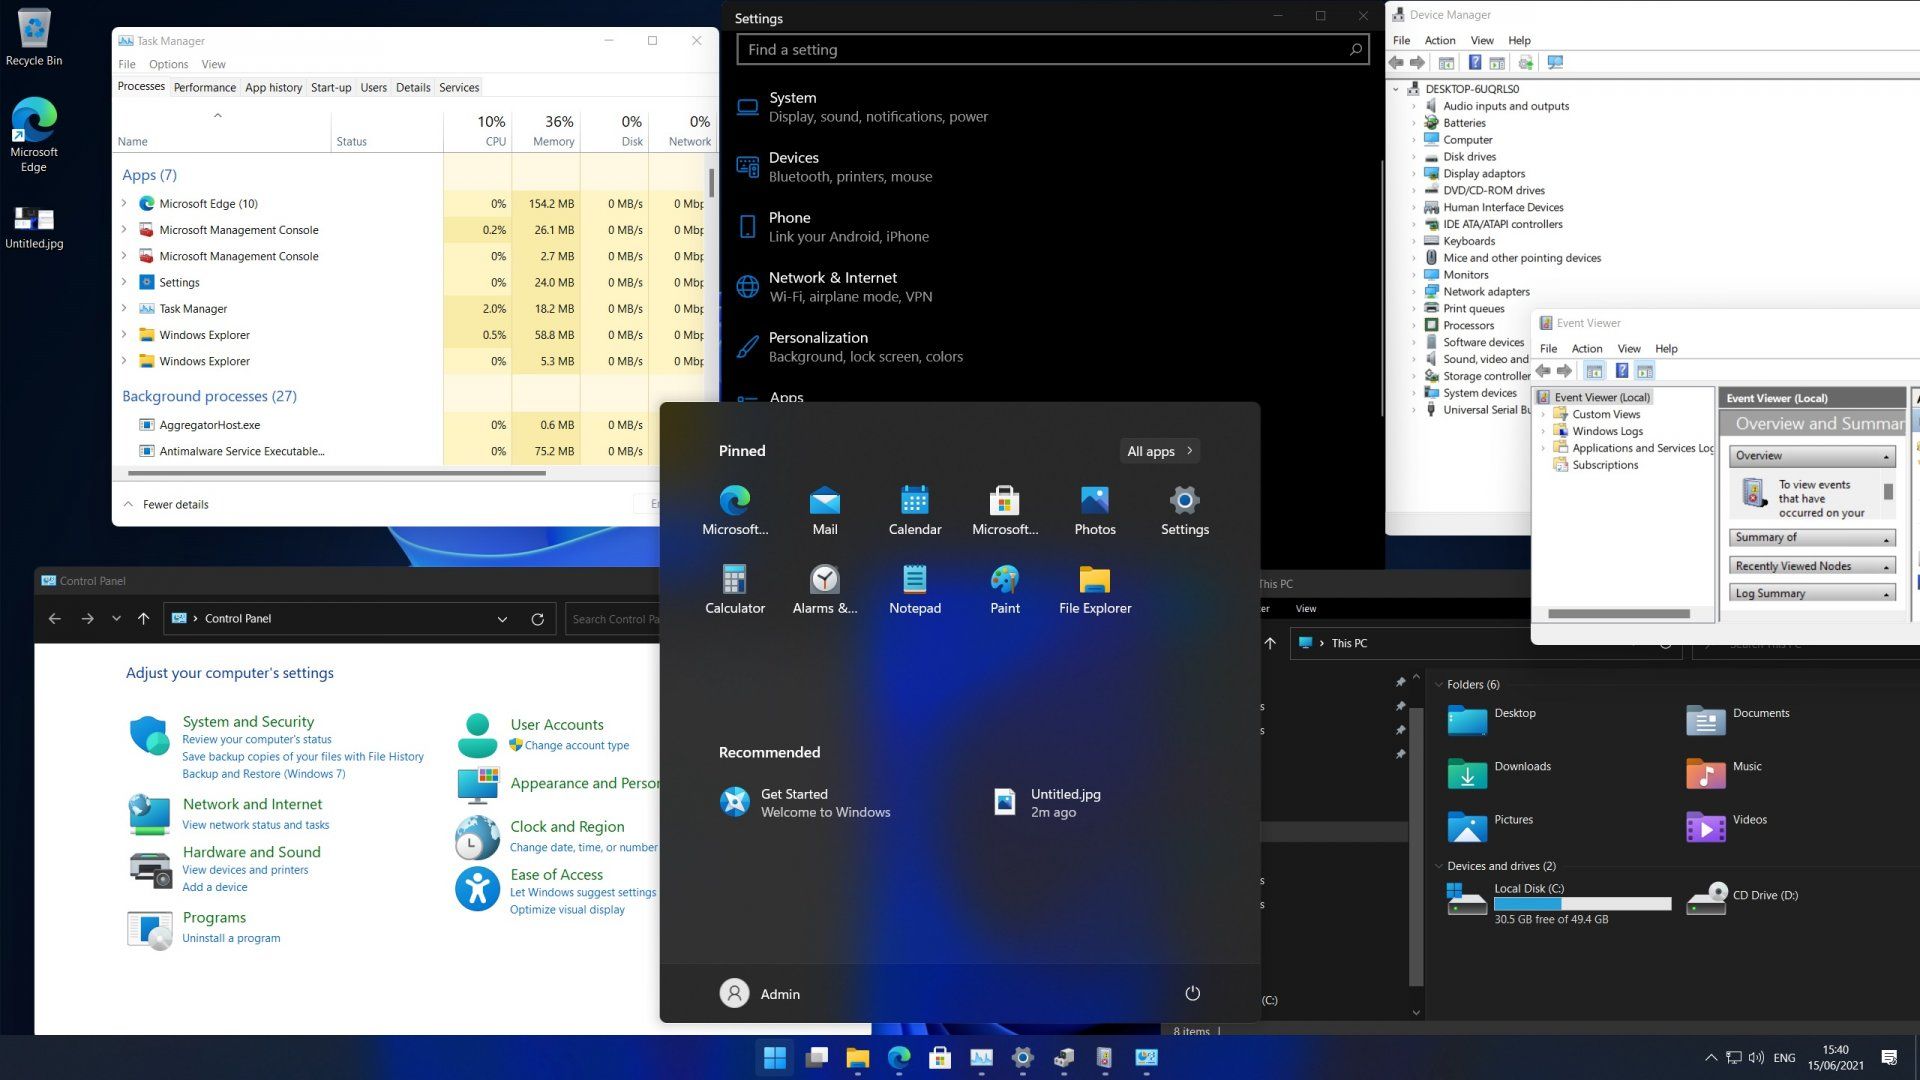Open Calculator from pinned apps
Image resolution: width=1920 pixels, height=1080 pixels.
coord(734,588)
